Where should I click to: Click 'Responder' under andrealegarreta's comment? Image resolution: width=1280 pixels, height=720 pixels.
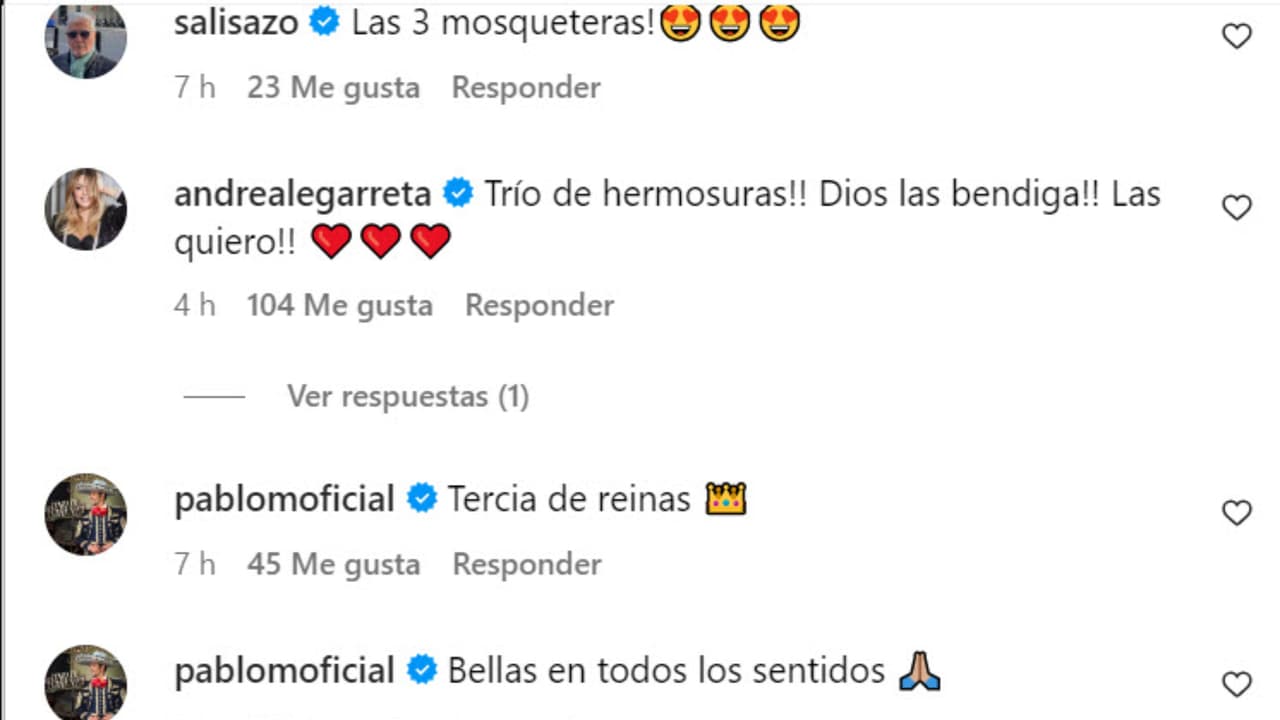point(539,305)
